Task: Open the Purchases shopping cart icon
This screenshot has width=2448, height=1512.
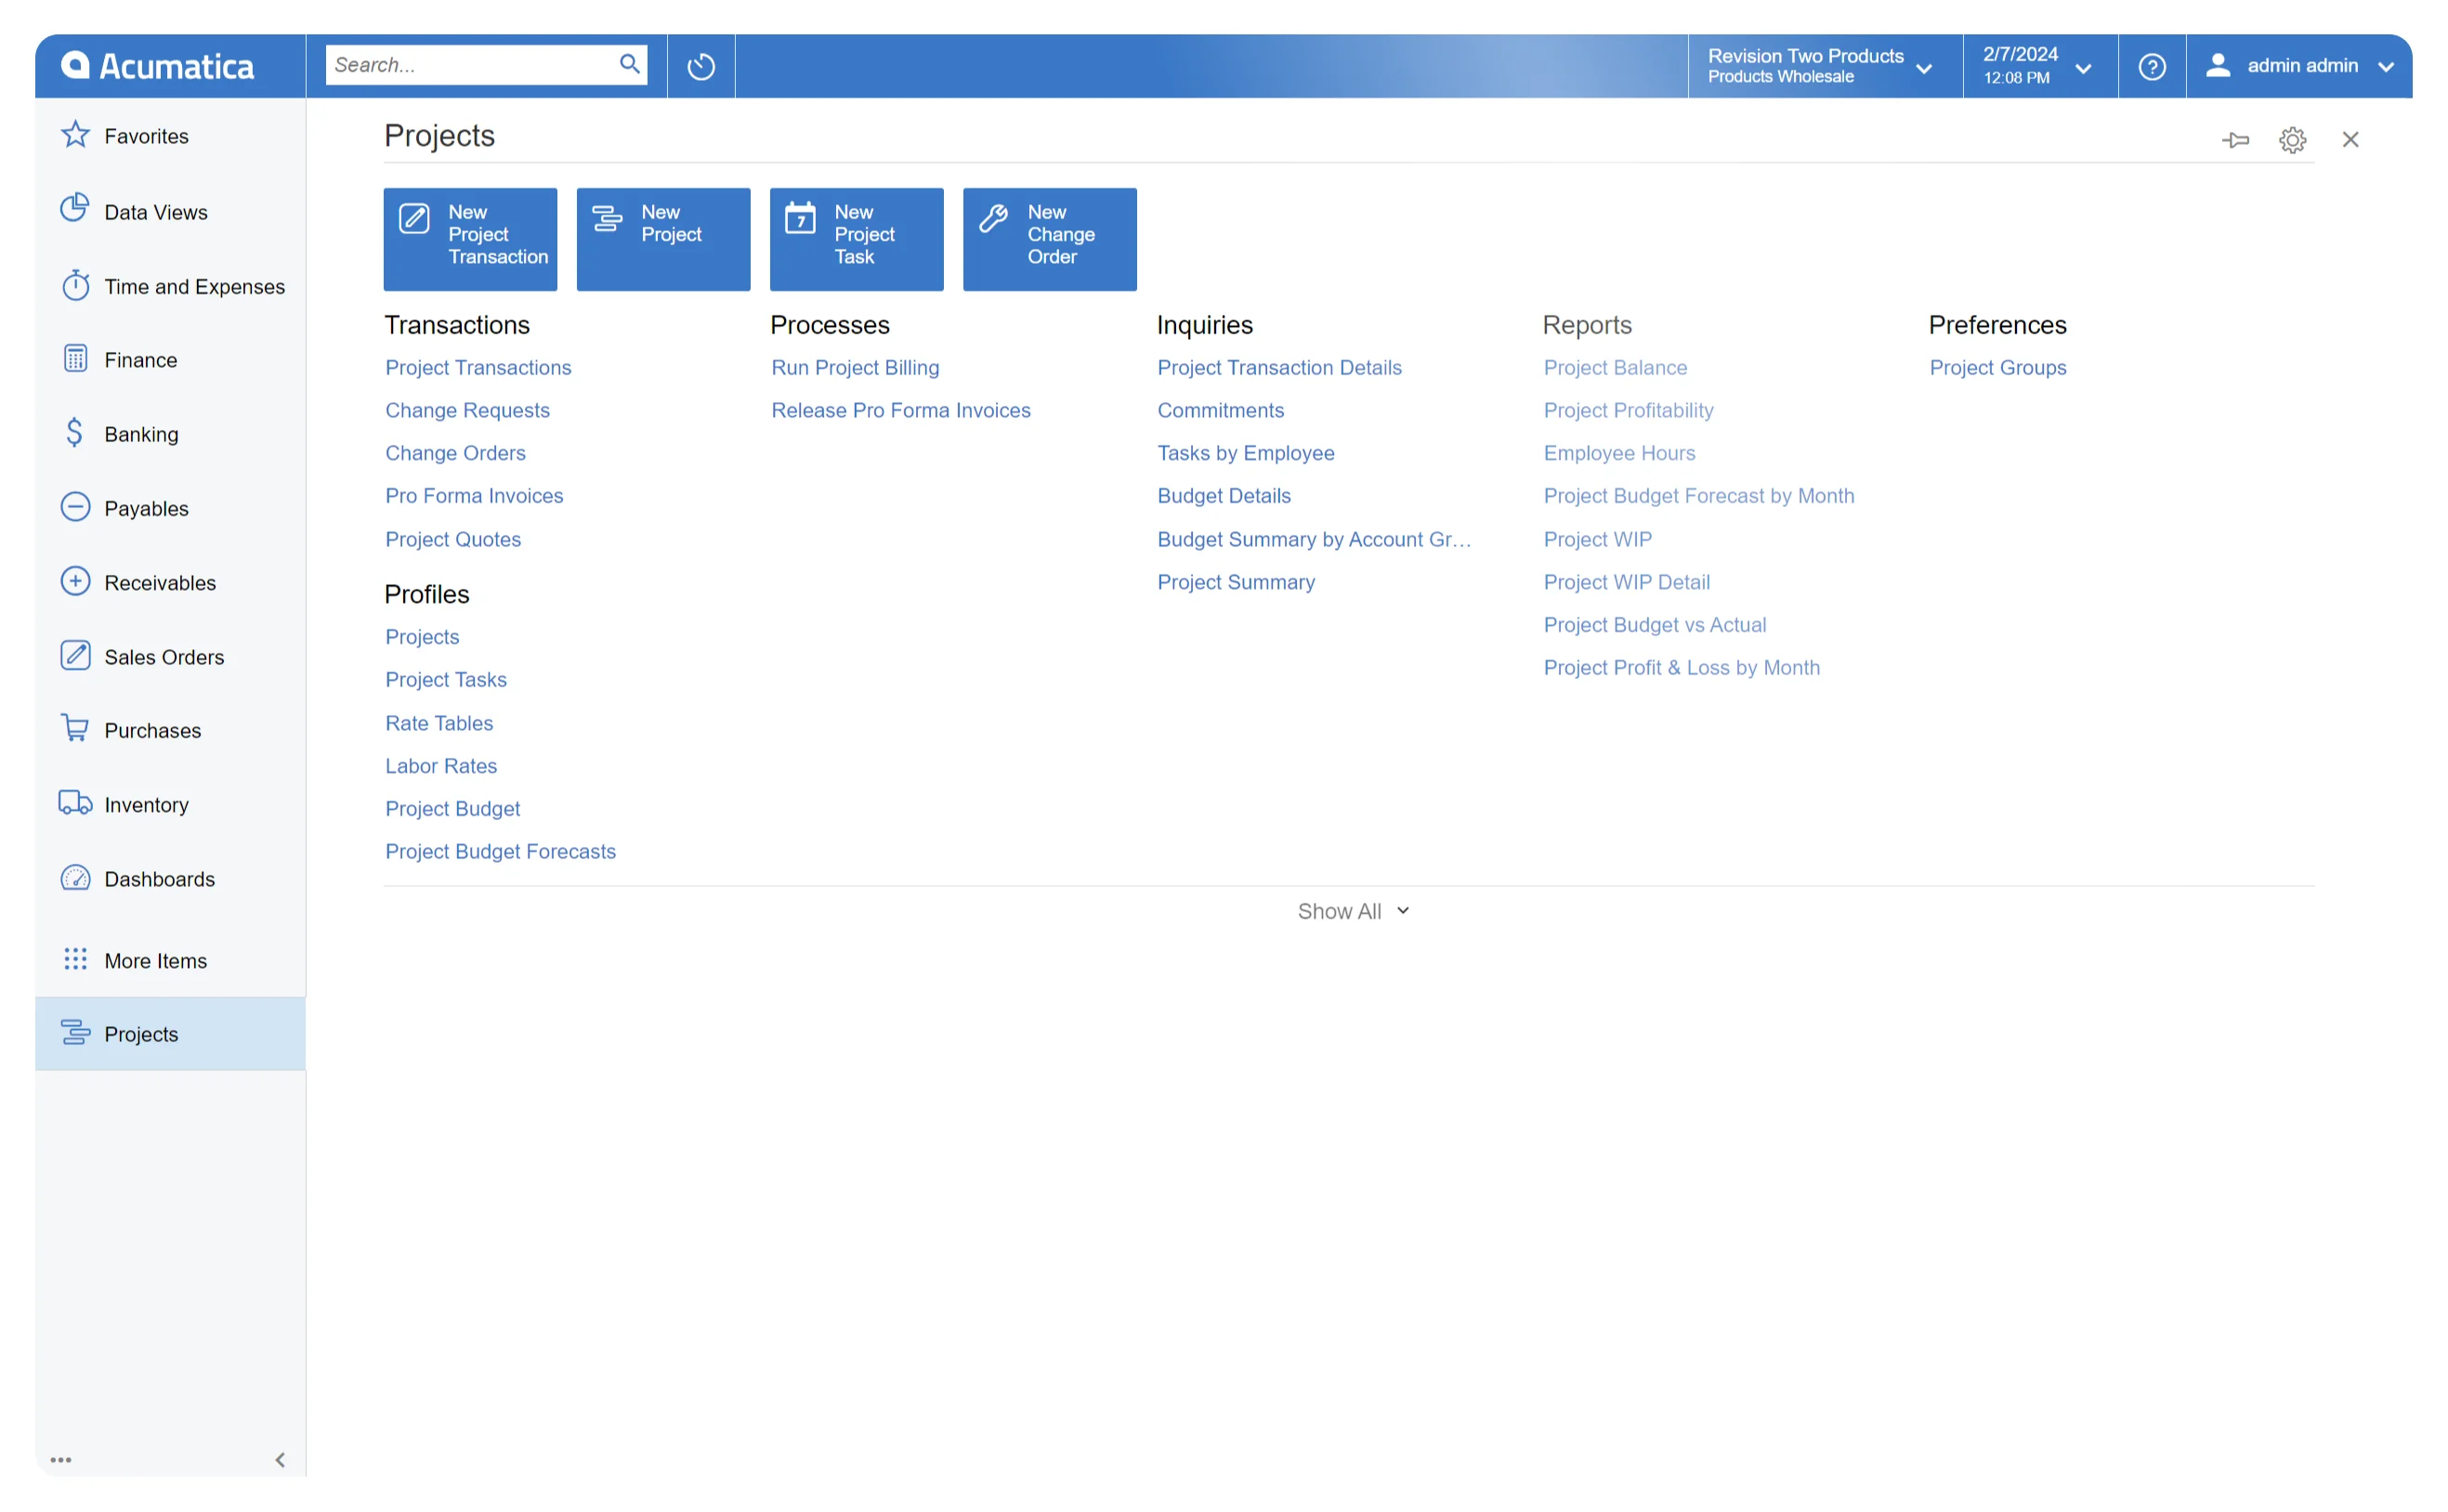Action: 75,729
